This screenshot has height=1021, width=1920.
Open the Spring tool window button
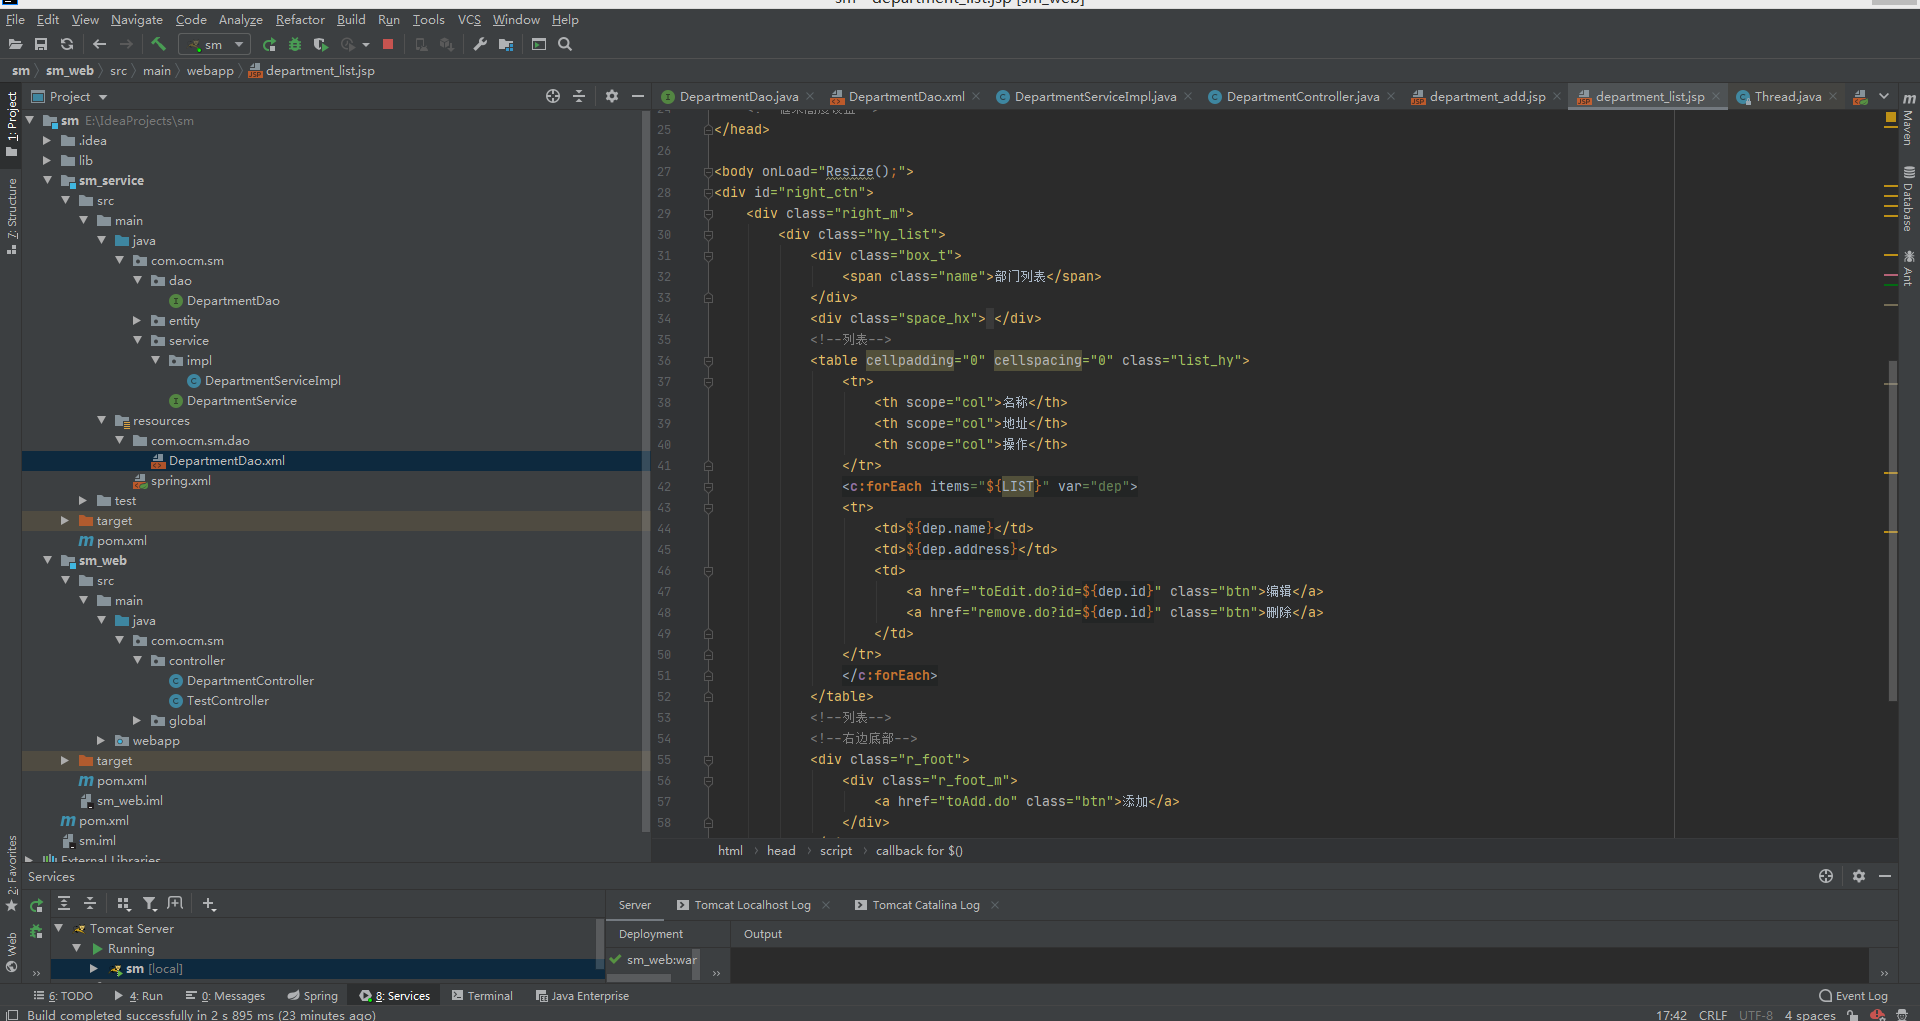pyautogui.click(x=312, y=995)
